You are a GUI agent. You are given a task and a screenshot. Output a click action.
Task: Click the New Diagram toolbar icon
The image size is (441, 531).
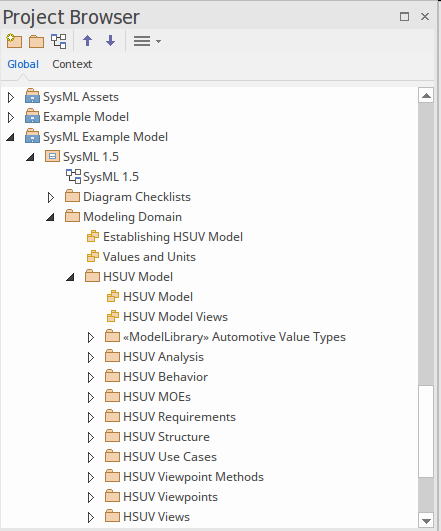coord(59,41)
